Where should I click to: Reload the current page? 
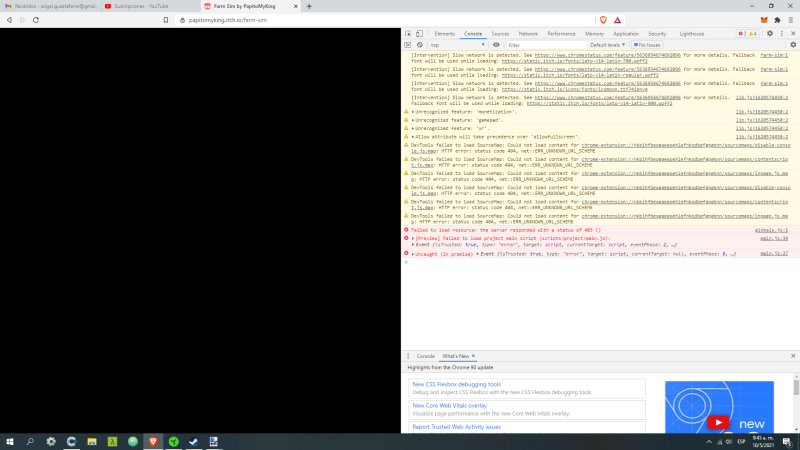[36, 20]
